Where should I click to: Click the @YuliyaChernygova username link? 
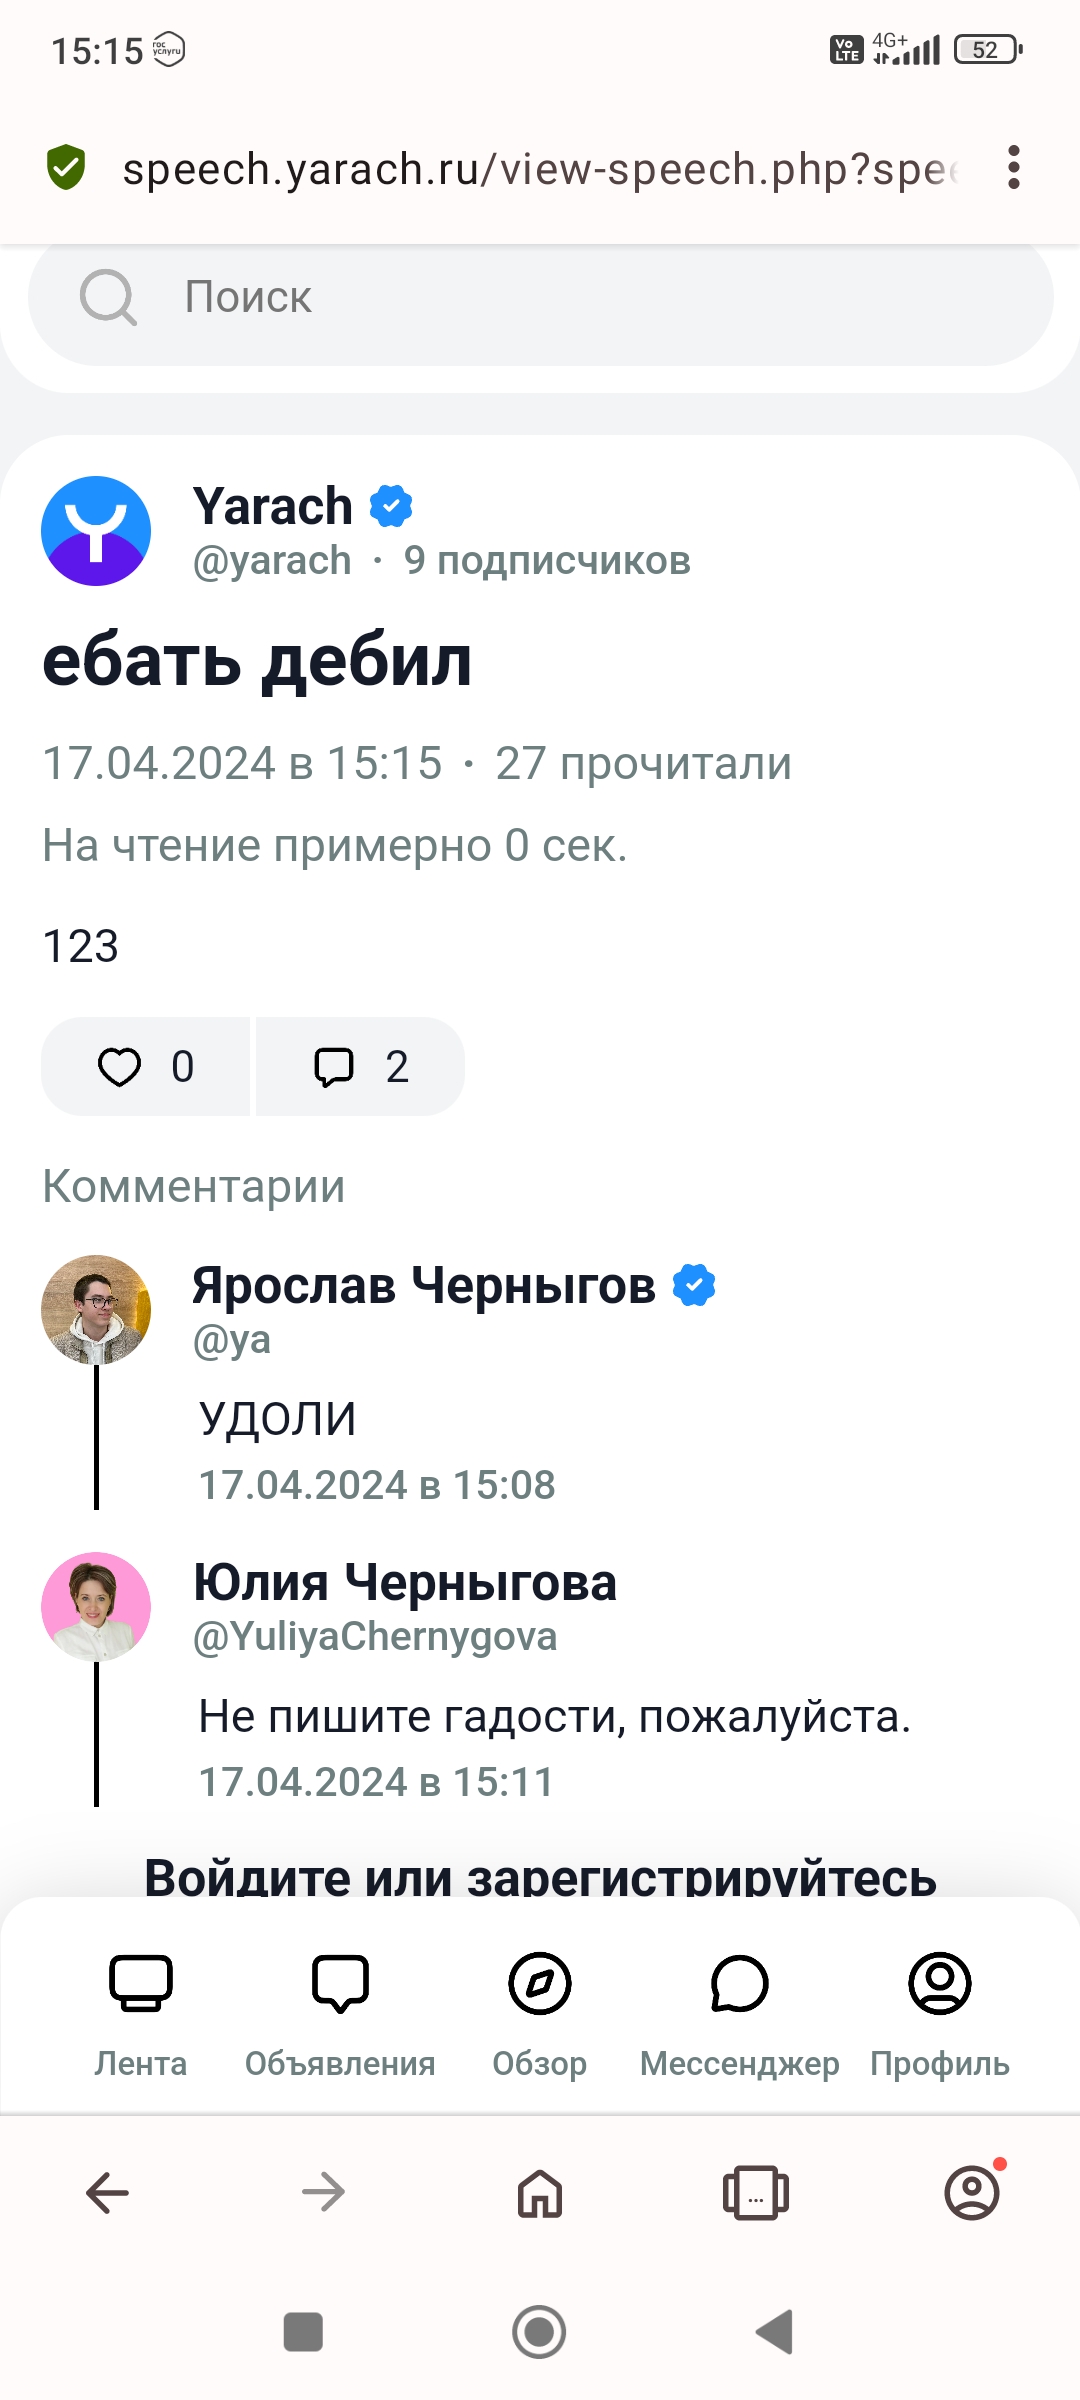pyautogui.click(x=375, y=1637)
